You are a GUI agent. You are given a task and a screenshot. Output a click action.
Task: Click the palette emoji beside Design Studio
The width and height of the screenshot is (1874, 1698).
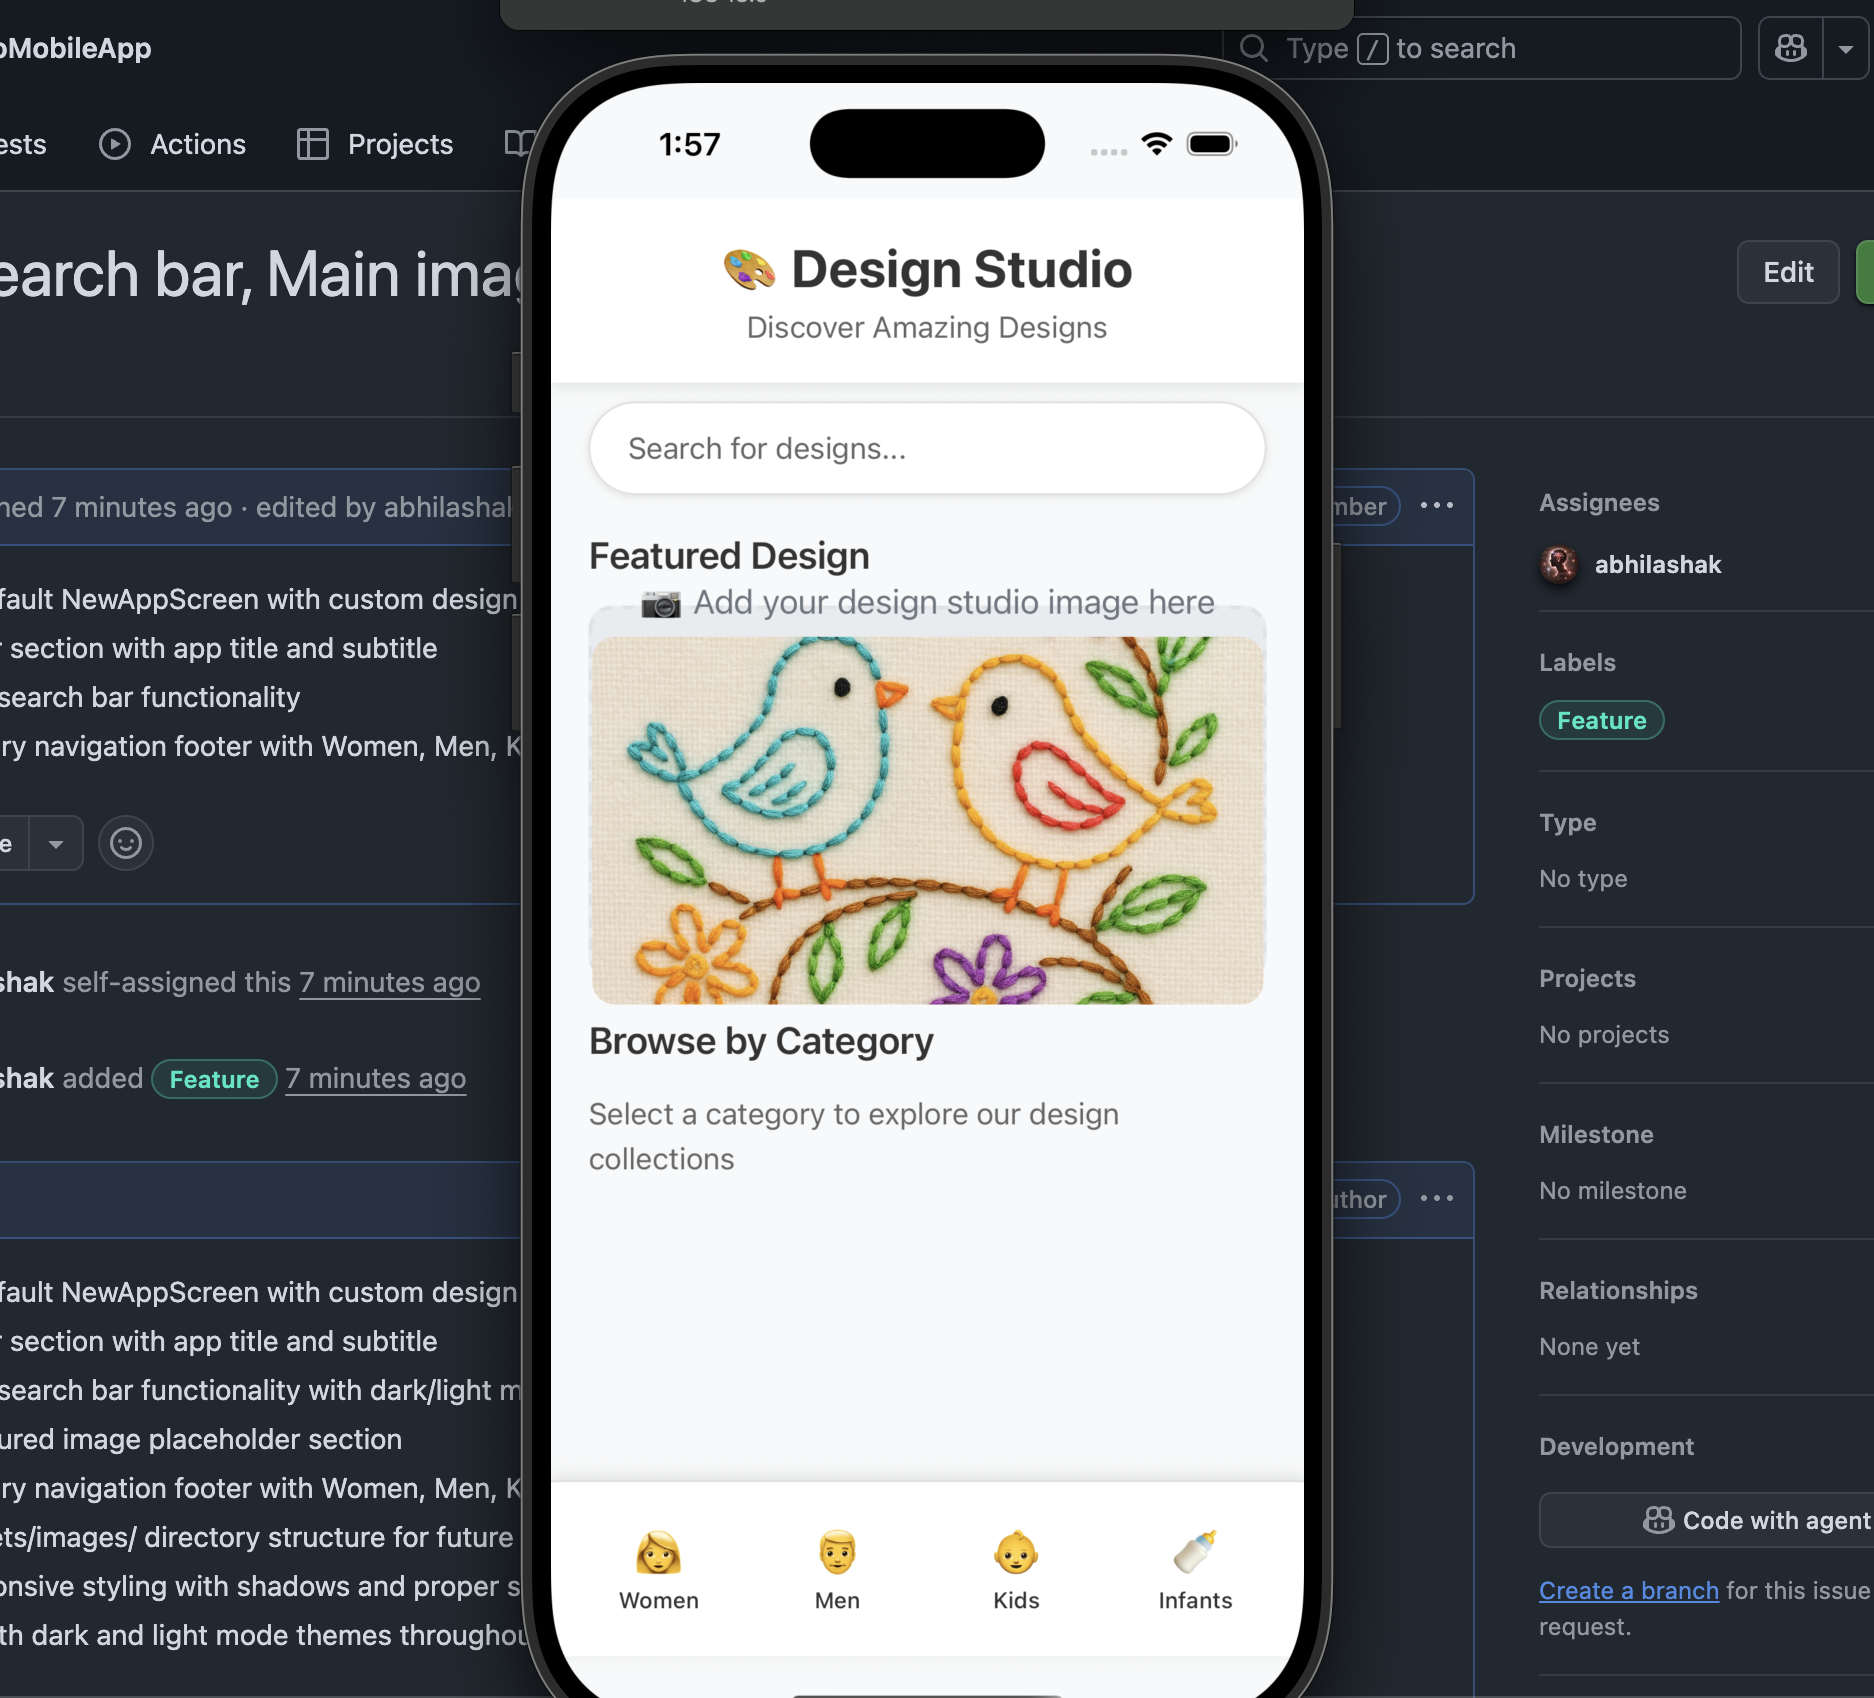coord(749,270)
